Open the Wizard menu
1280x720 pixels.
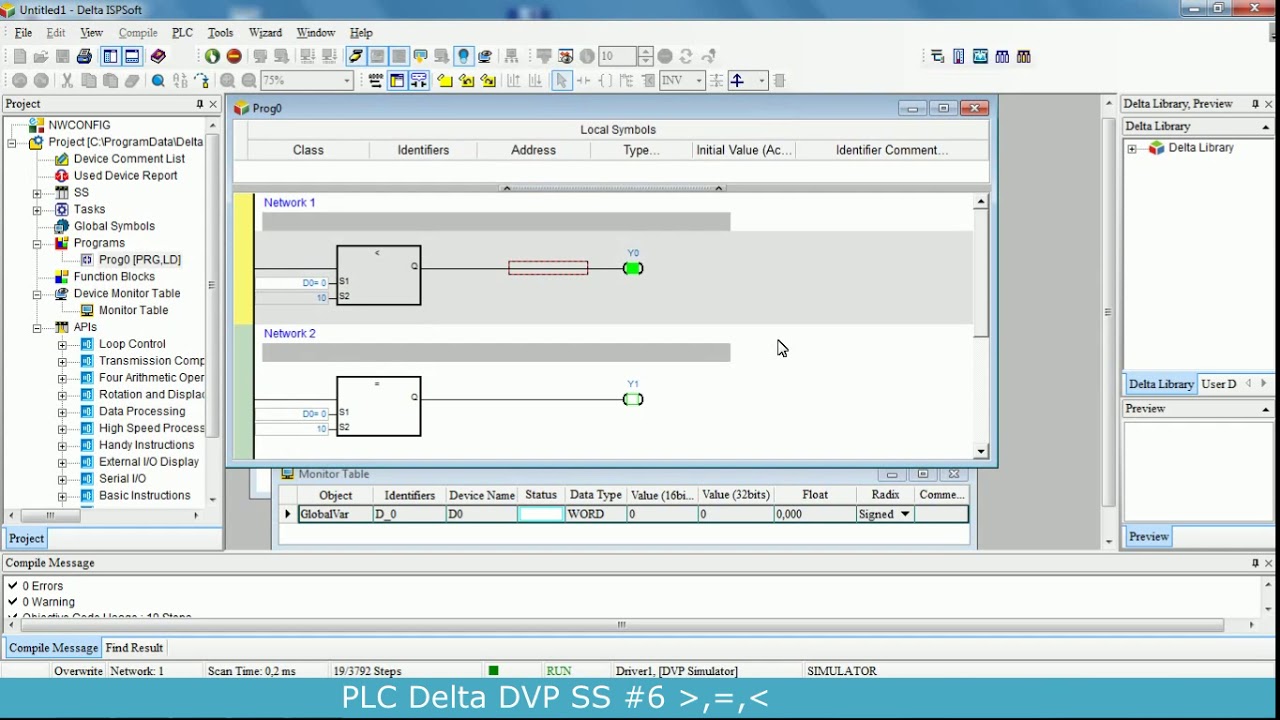[x=265, y=33]
